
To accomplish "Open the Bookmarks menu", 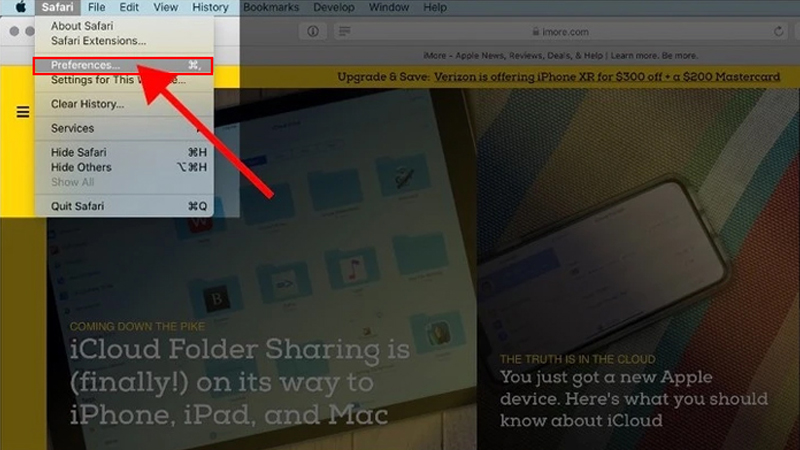I will pyautogui.click(x=271, y=7).
